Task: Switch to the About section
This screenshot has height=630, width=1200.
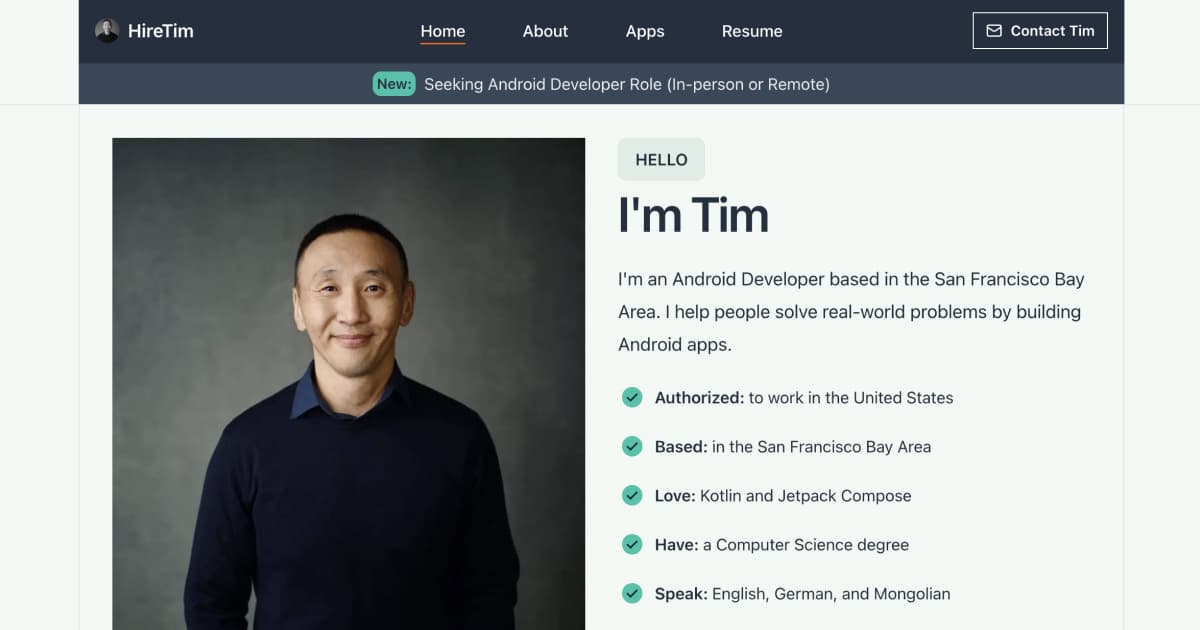Action: tap(545, 30)
